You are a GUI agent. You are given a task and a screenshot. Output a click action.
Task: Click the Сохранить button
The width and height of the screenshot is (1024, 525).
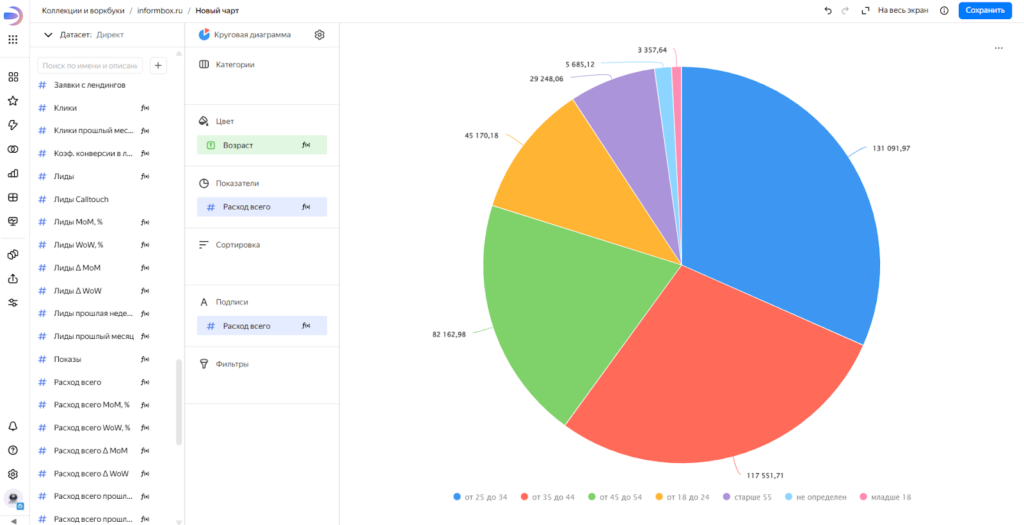pyautogui.click(x=984, y=10)
